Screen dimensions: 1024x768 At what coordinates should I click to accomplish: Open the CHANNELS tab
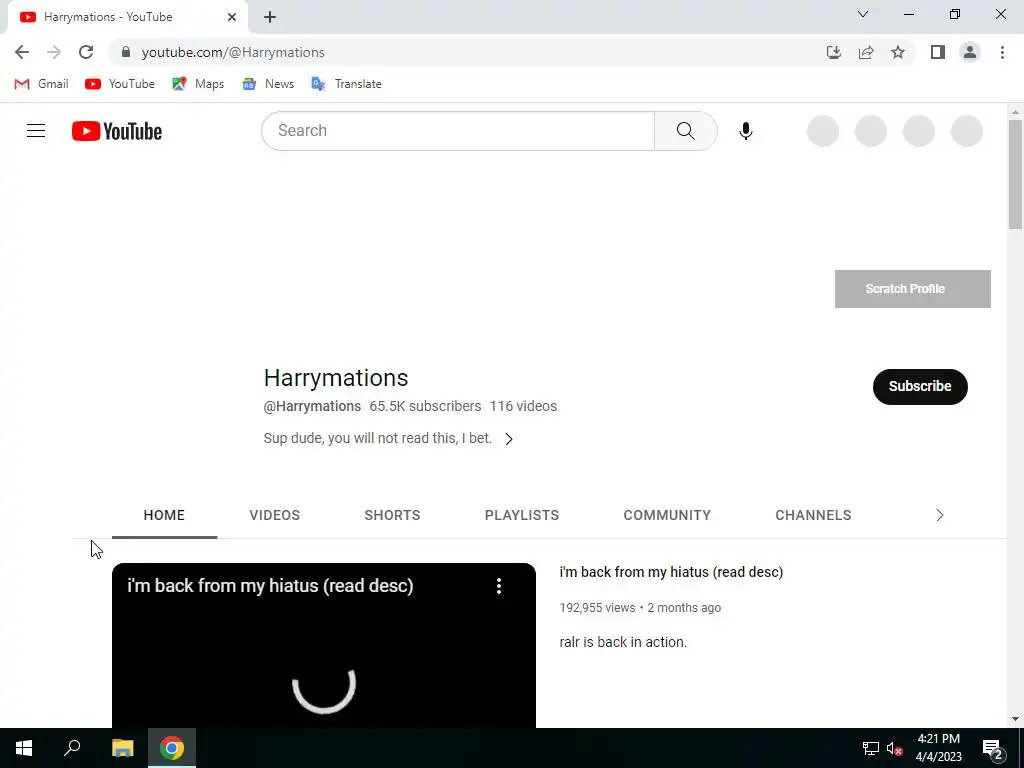click(813, 515)
